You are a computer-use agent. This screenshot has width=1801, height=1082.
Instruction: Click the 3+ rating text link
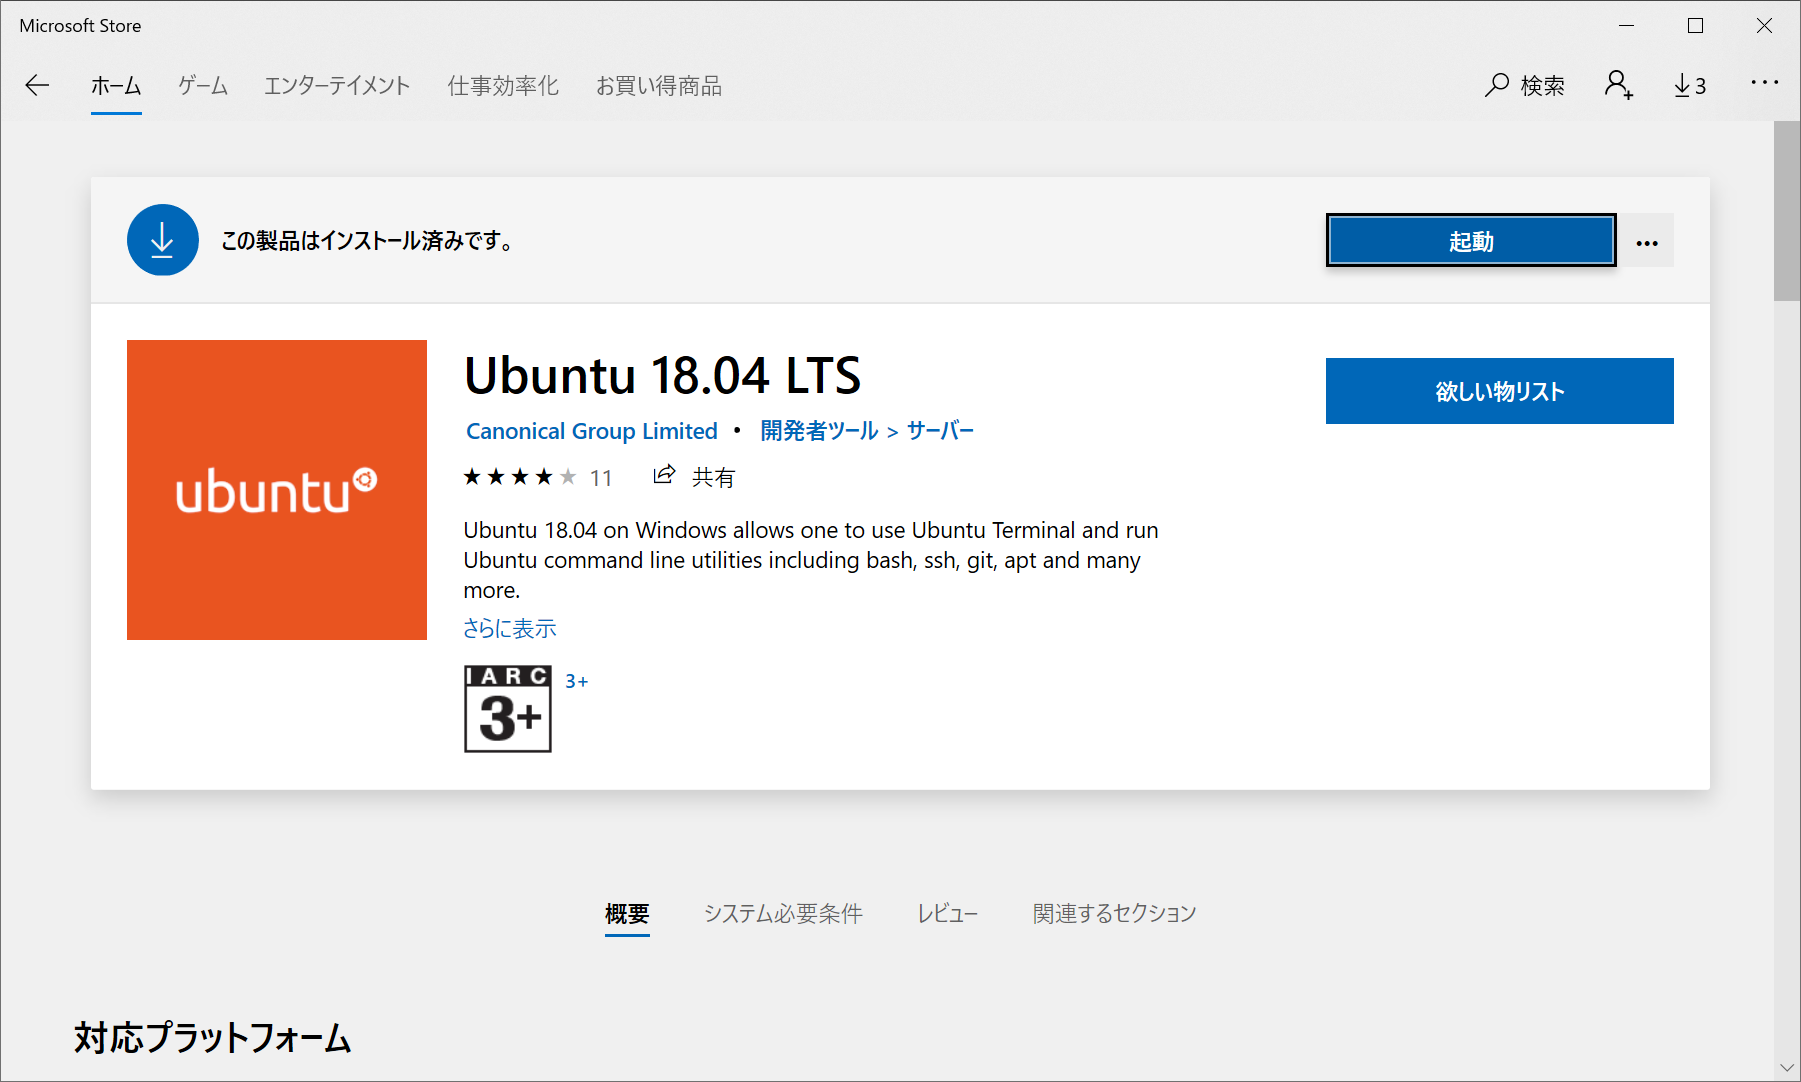pyautogui.click(x=576, y=681)
